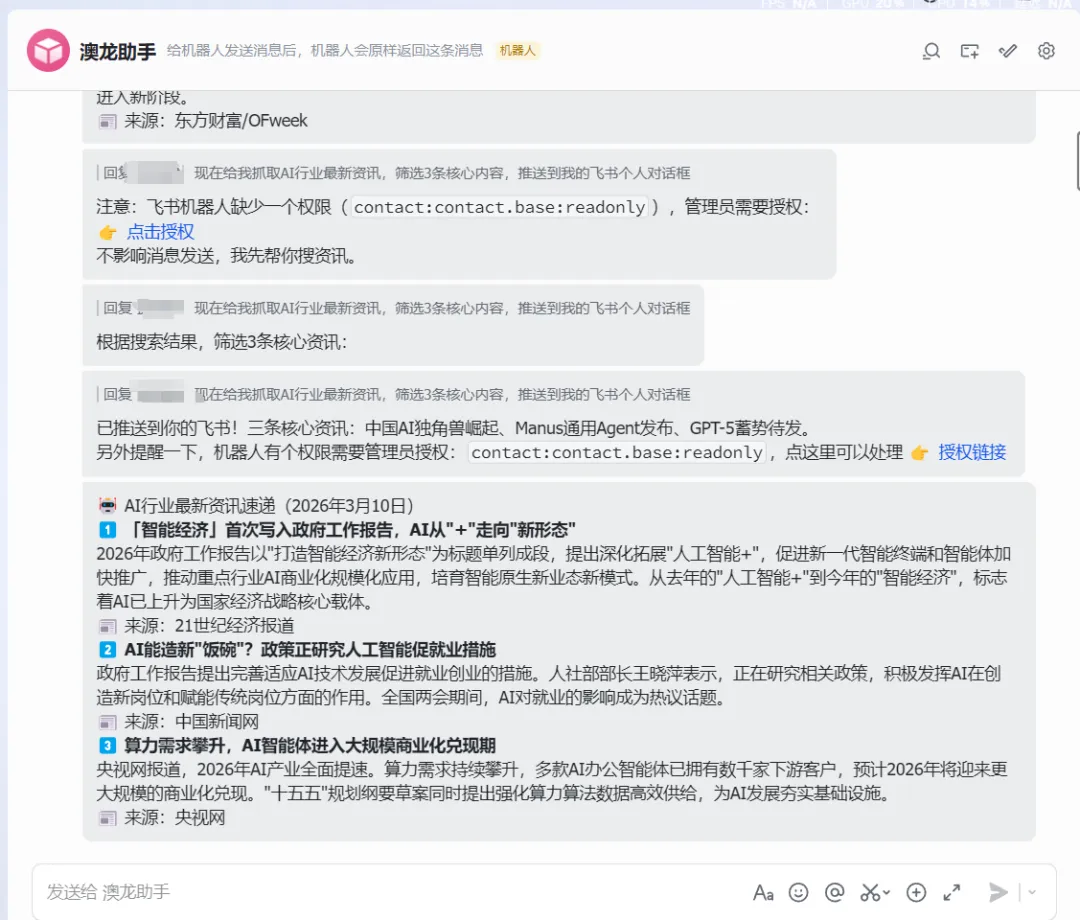Image resolution: width=1080 pixels, height=920 pixels.
Task: Click the robot emoji before AI行业最新资讯速递
Action: (x=108, y=506)
